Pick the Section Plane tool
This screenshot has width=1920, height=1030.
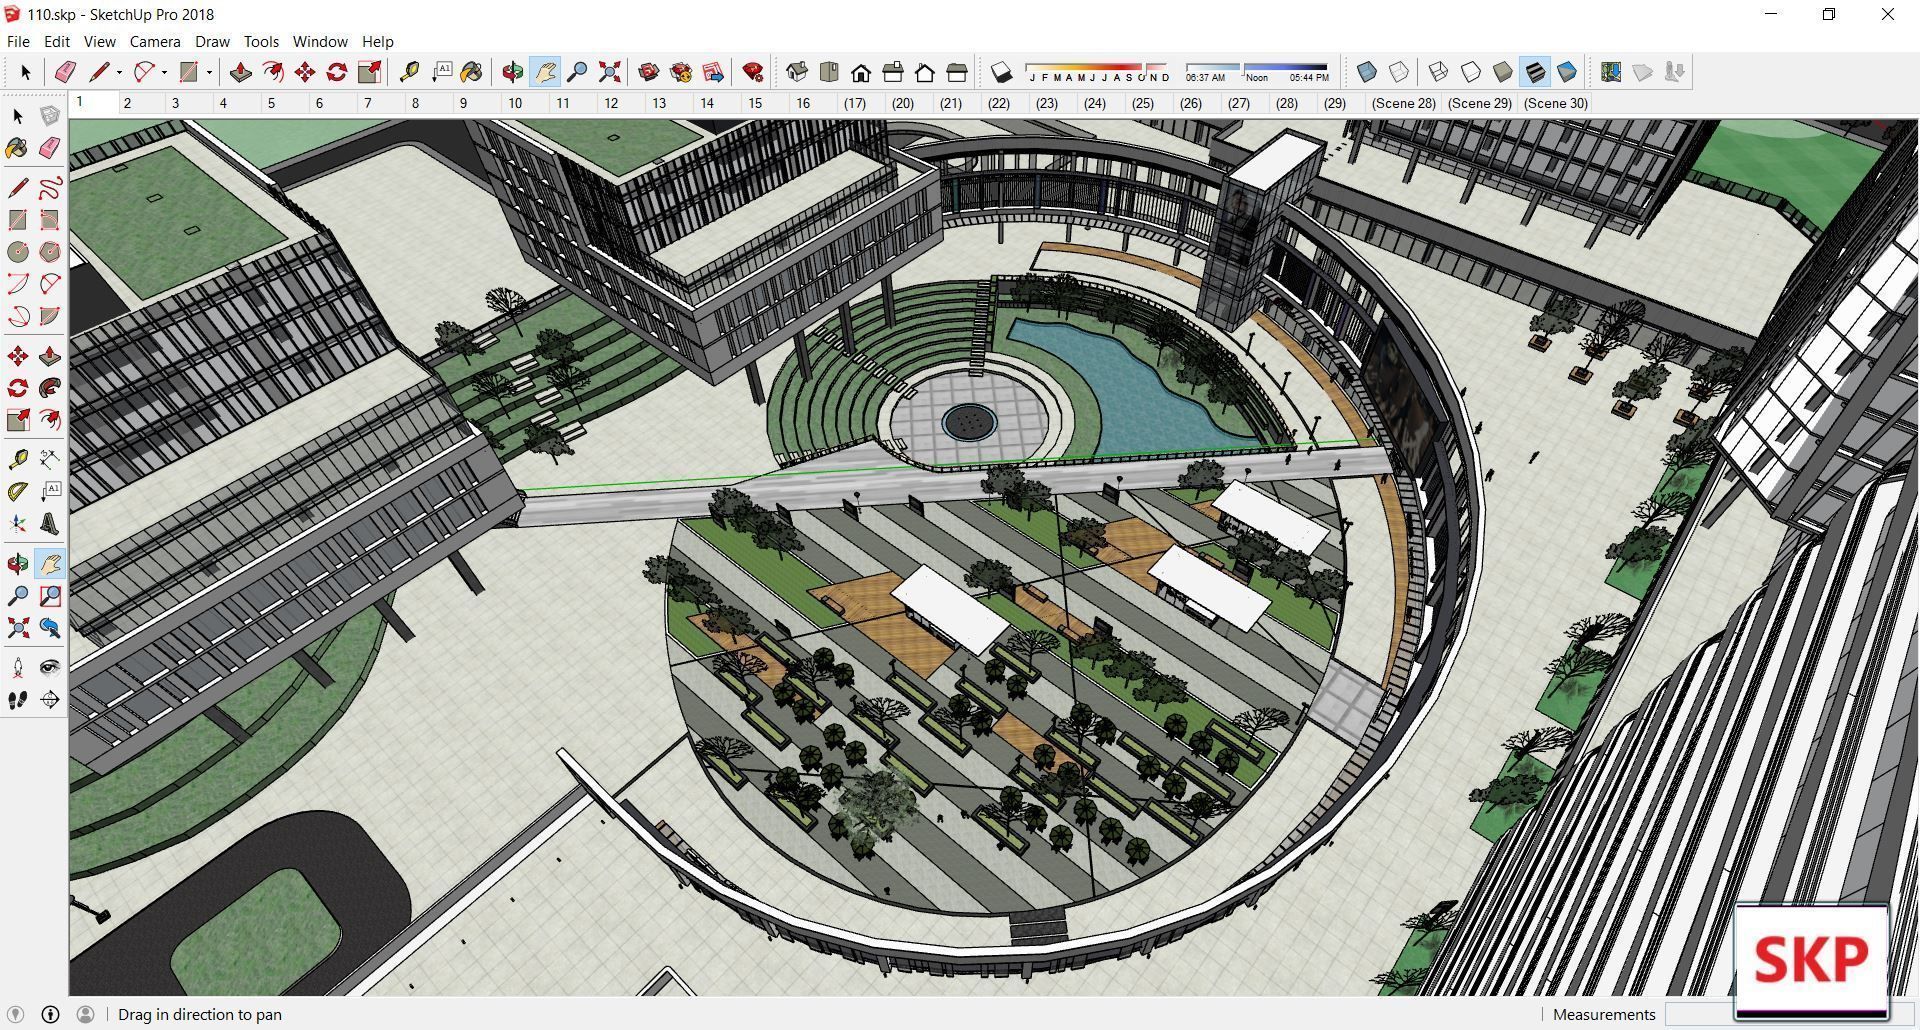click(x=49, y=700)
